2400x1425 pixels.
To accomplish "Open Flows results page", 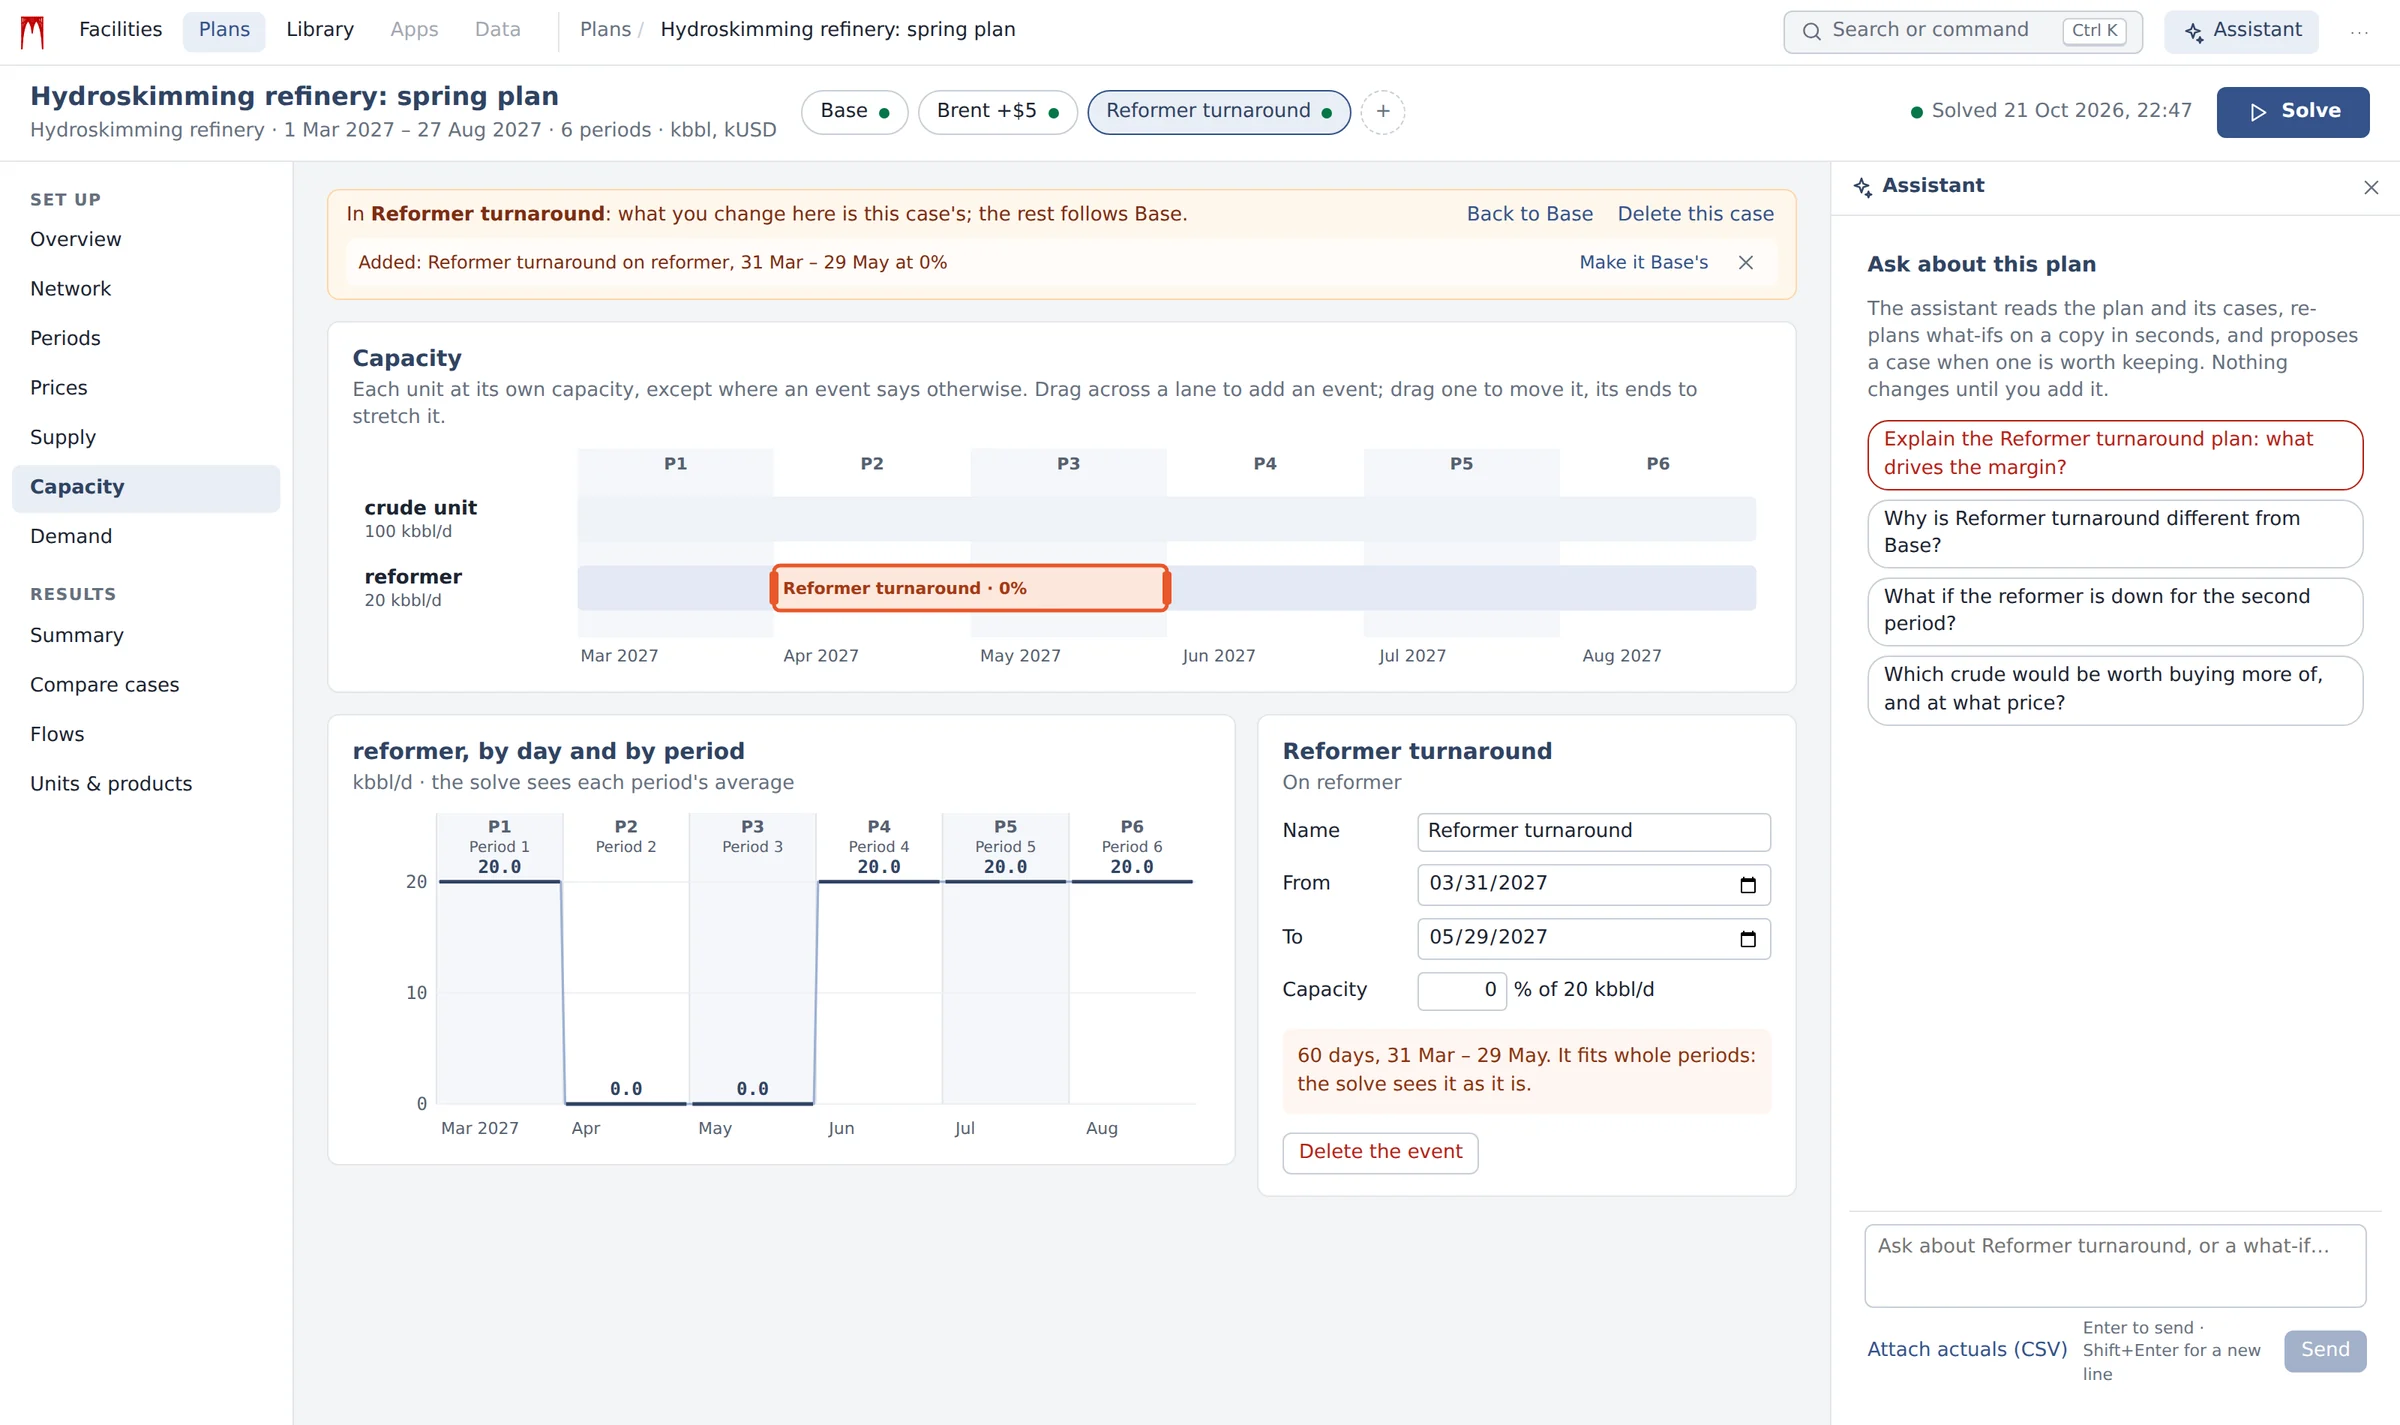I will [146, 734].
